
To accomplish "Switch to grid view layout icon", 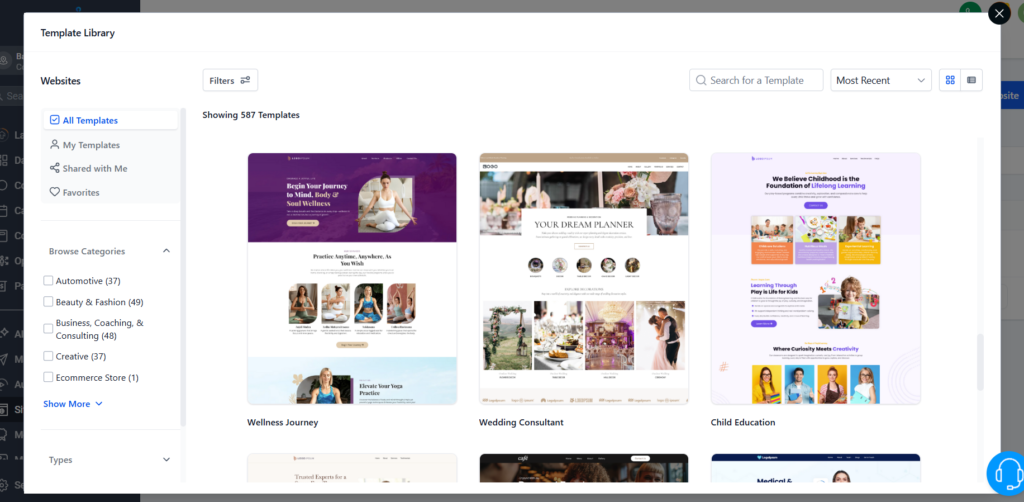I will [950, 80].
